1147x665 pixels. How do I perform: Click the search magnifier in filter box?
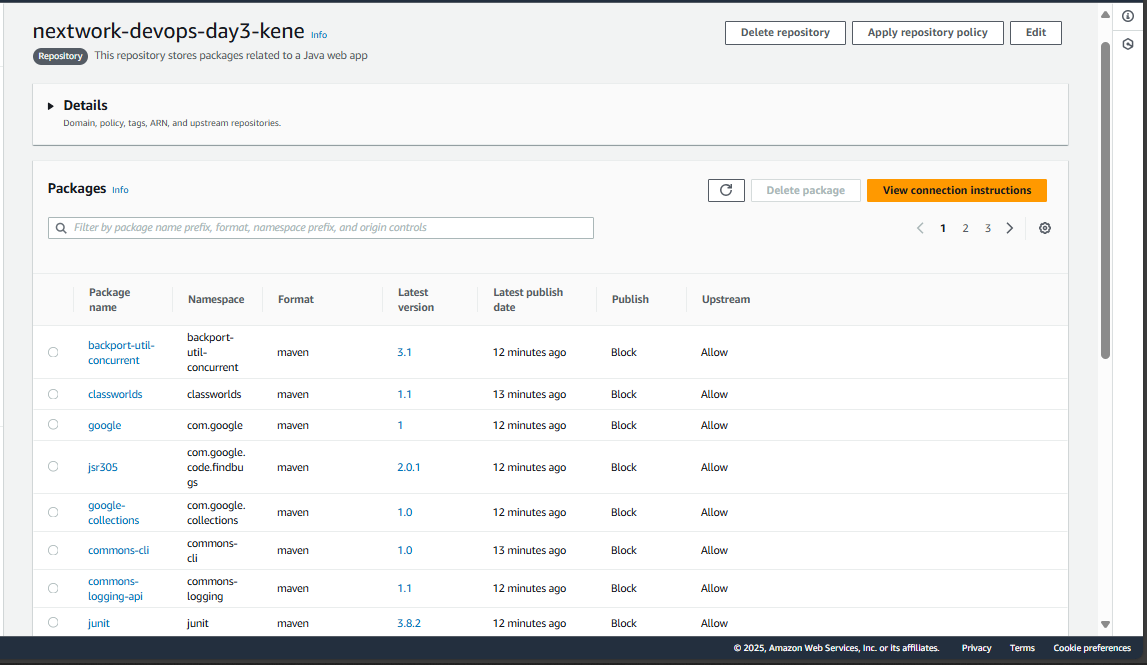[x=61, y=228]
